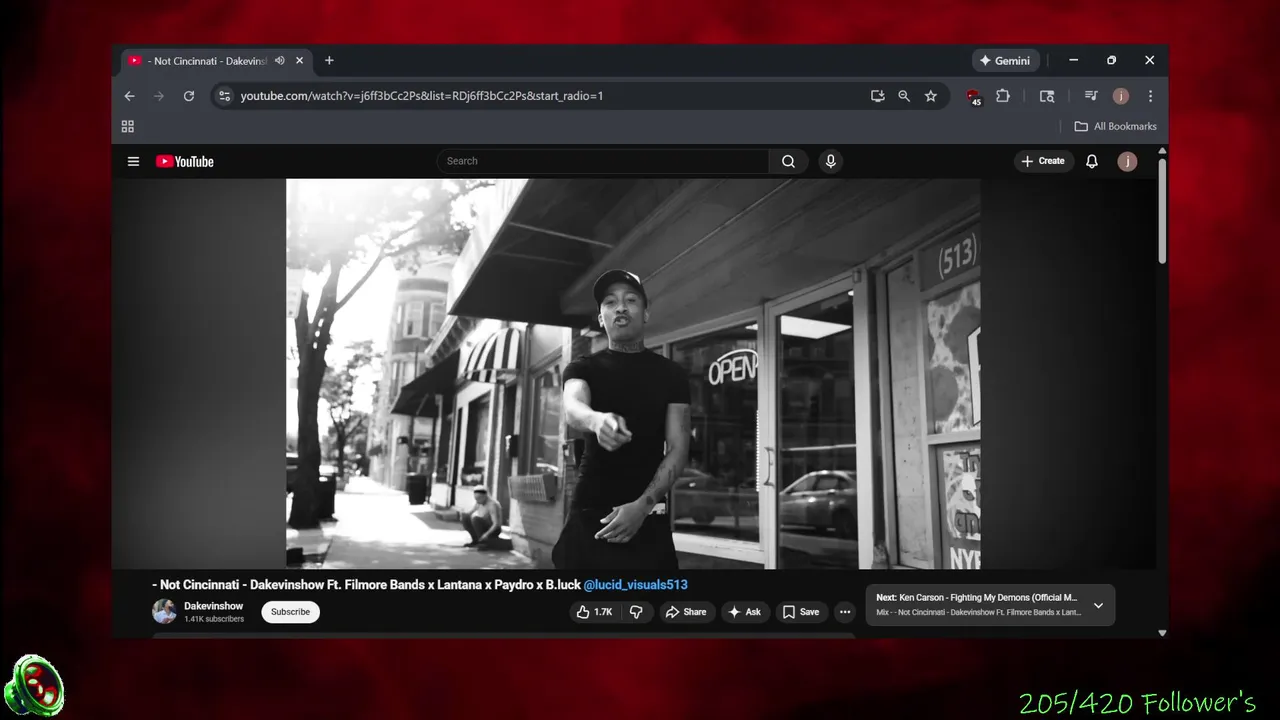
Task: Click the Ask button
Action: click(745, 612)
